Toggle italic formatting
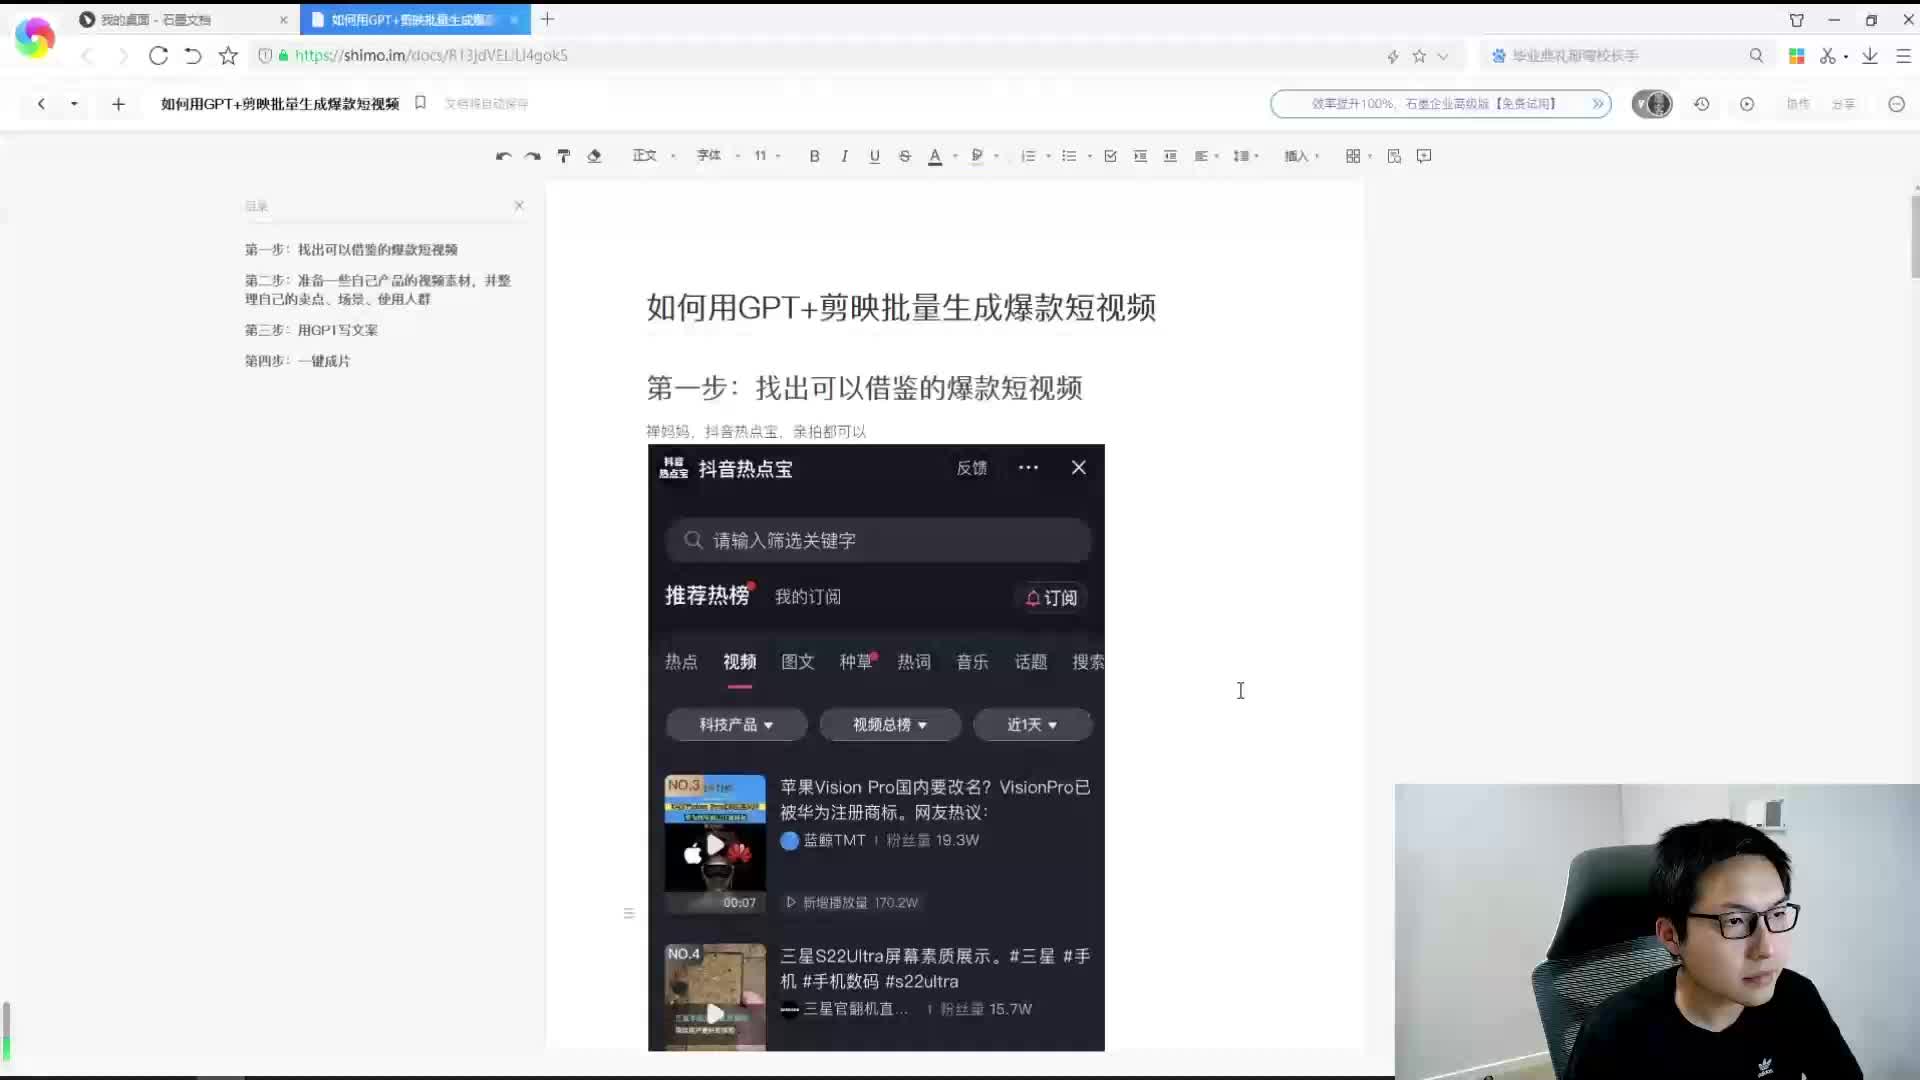This screenshot has width=1920, height=1080. pyautogui.click(x=845, y=156)
